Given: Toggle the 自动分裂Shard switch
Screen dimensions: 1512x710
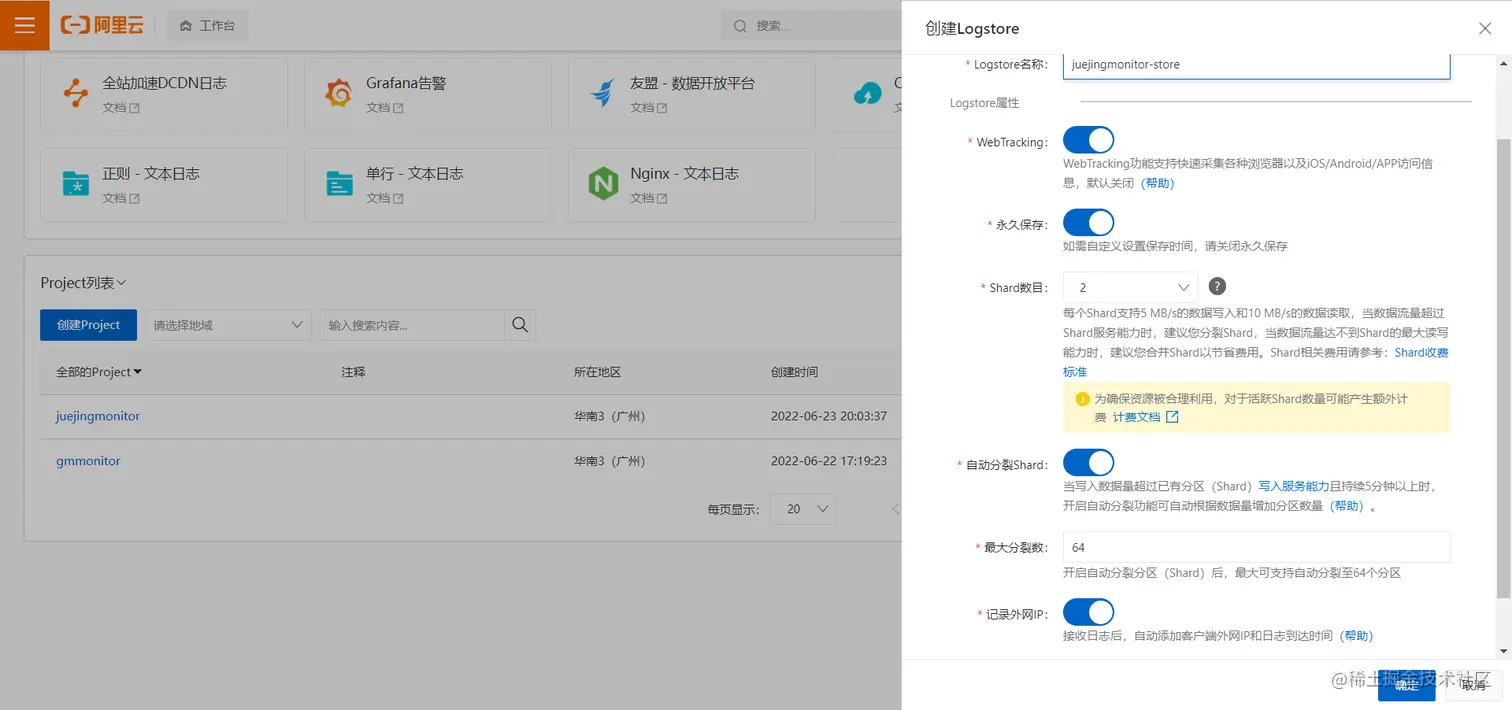Looking at the screenshot, I should [1088, 462].
